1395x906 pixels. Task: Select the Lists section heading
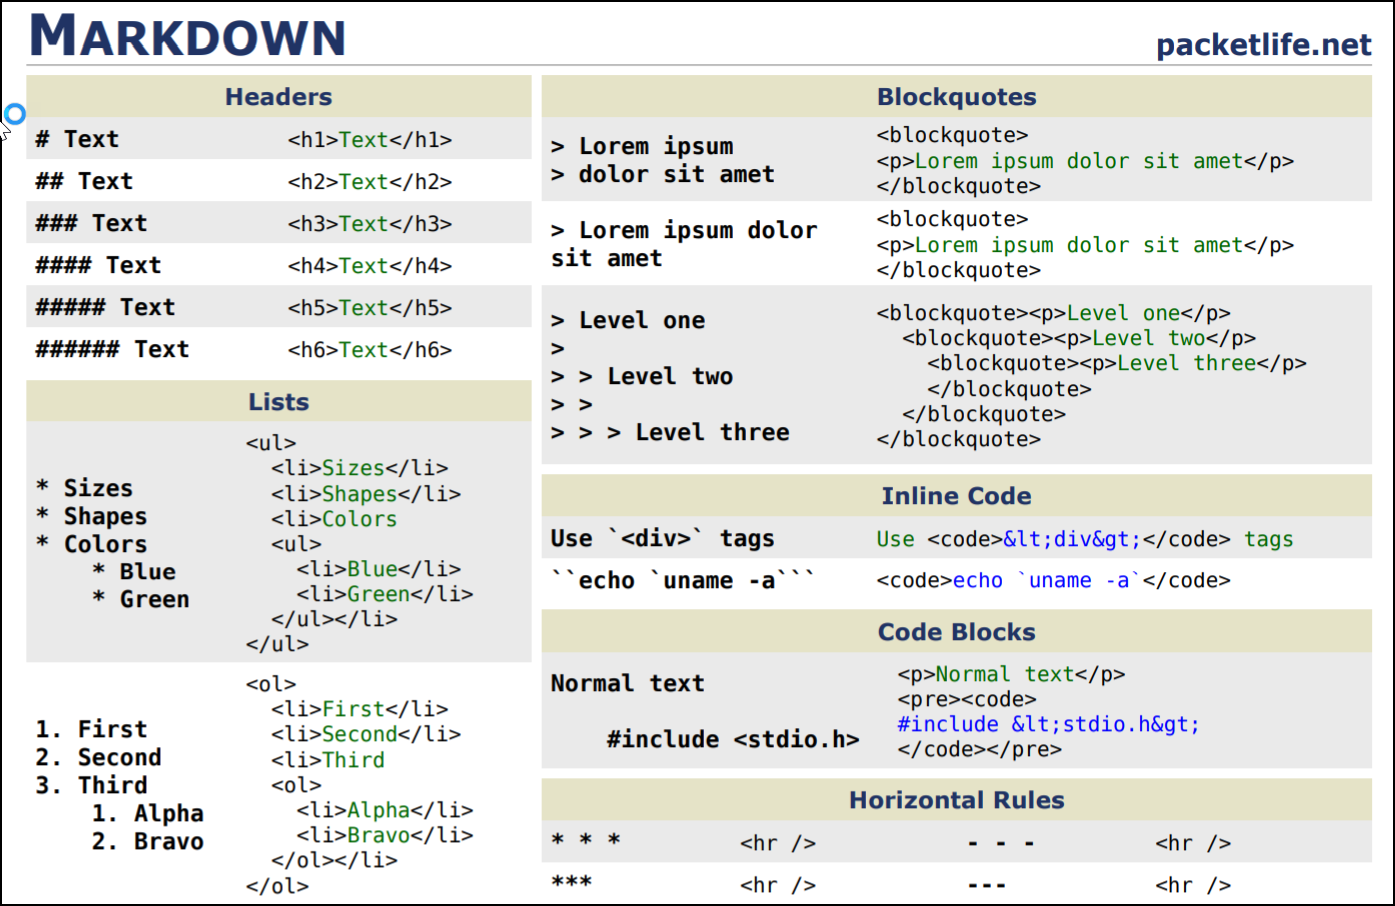(x=278, y=402)
